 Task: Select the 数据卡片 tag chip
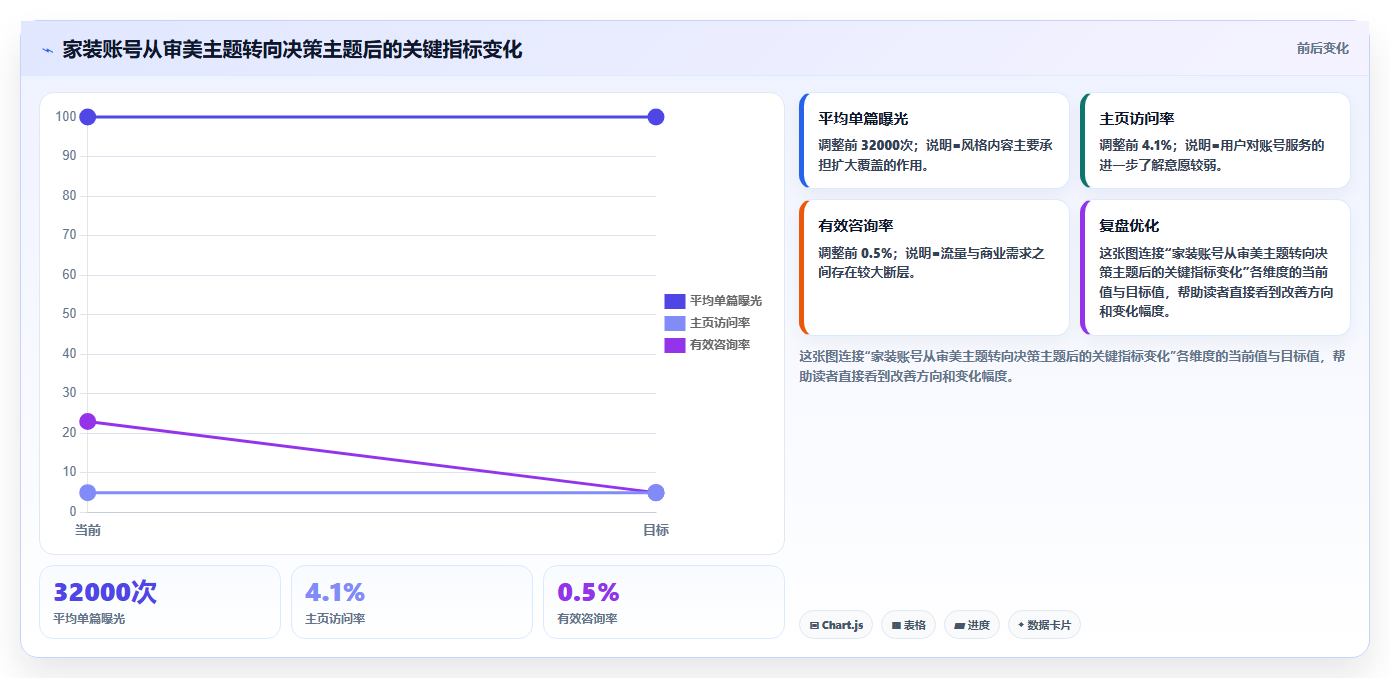1044,625
